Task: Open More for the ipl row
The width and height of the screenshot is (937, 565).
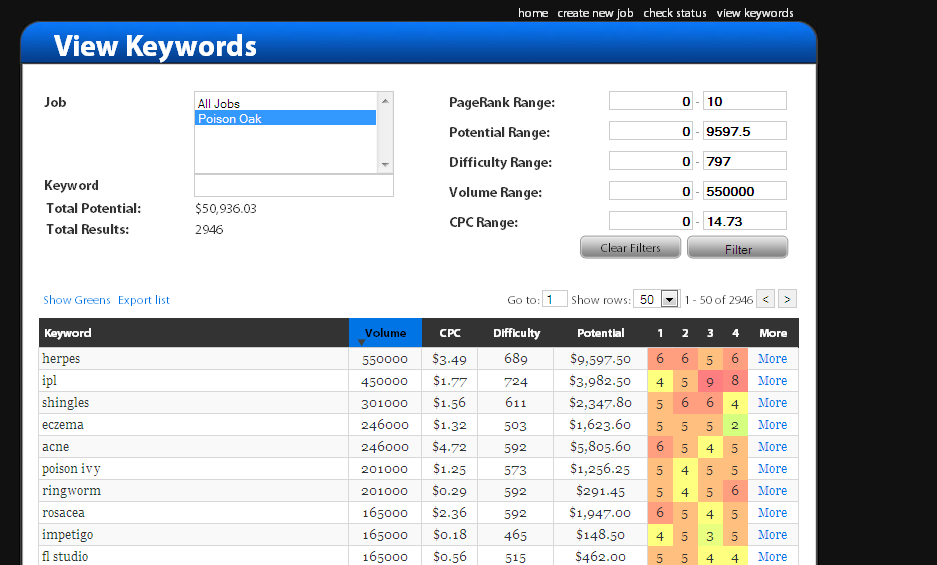Action: (x=773, y=381)
